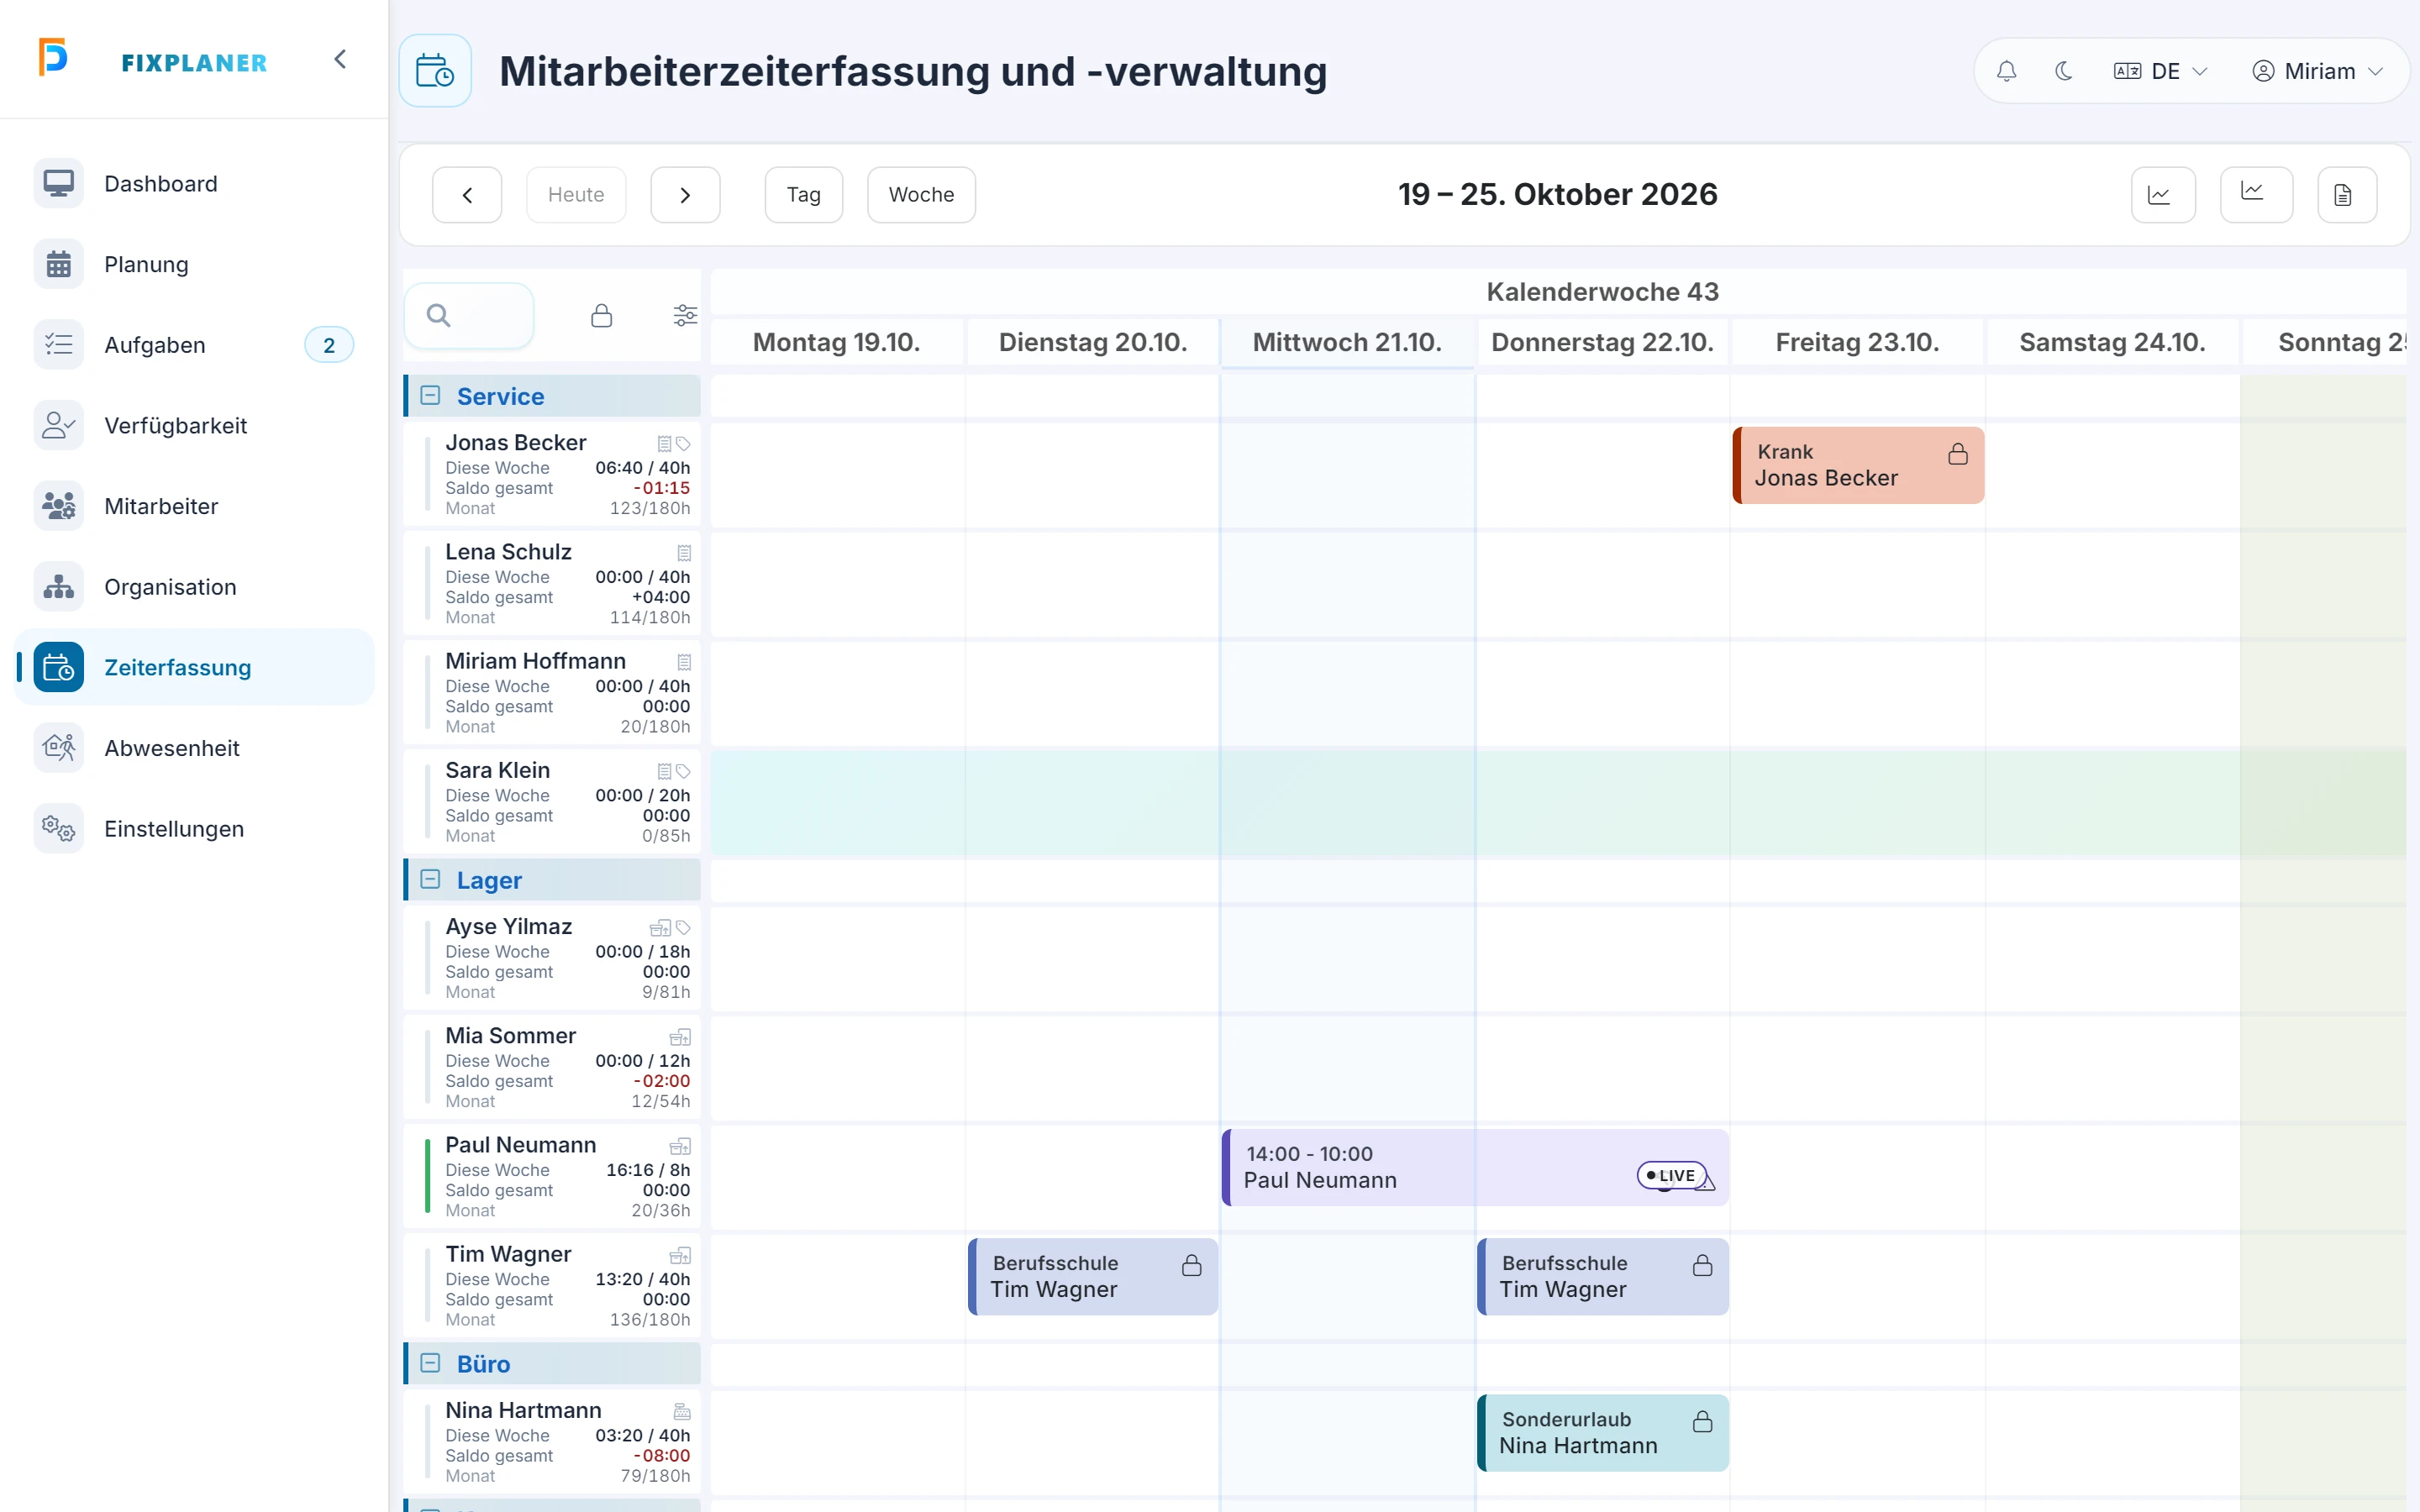The height and width of the screenshot is (1512, 2420).
Task: Open Mitarbeiter in the sidebar
Action: coord(194,507)
